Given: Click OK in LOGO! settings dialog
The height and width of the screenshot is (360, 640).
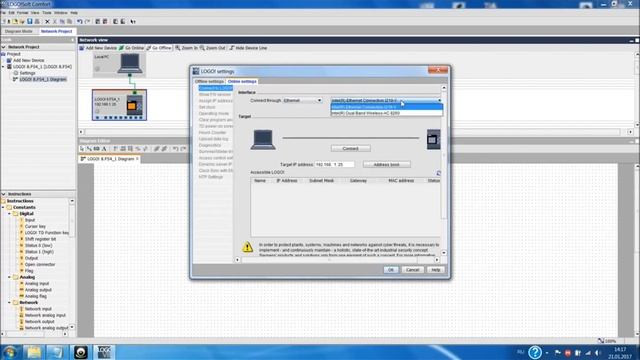Looking at the screenshot, I should pyautogui.click(x=391, y=270).
